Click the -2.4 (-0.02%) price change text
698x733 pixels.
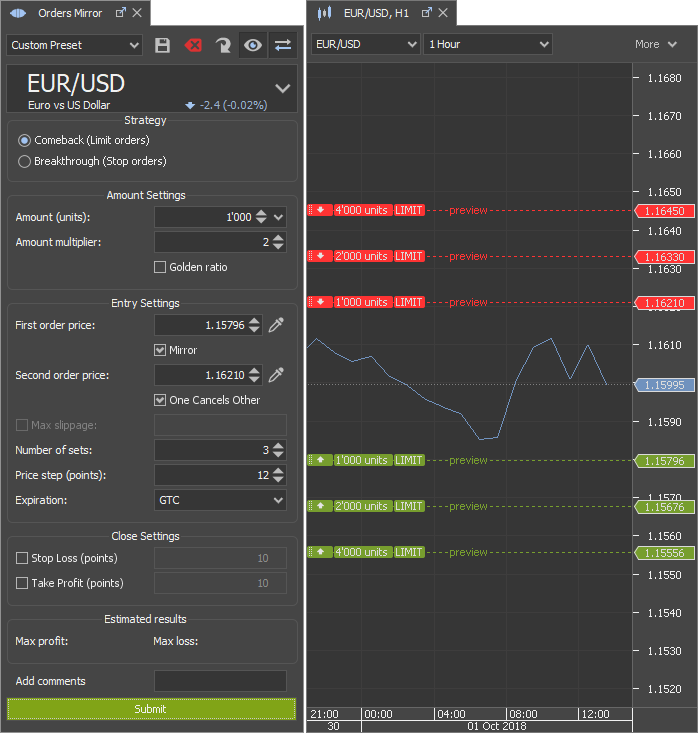(233, 105)
